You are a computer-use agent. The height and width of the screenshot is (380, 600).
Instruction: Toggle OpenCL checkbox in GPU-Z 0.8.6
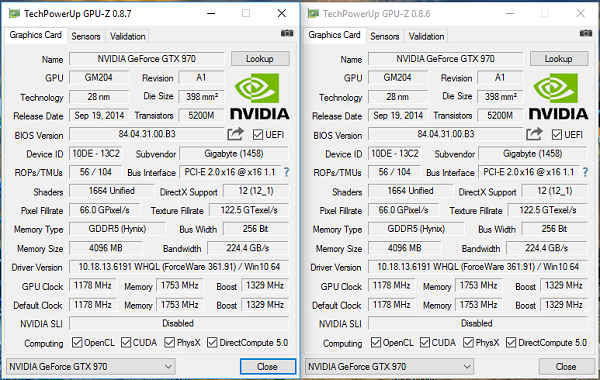[x=376, y=342]
